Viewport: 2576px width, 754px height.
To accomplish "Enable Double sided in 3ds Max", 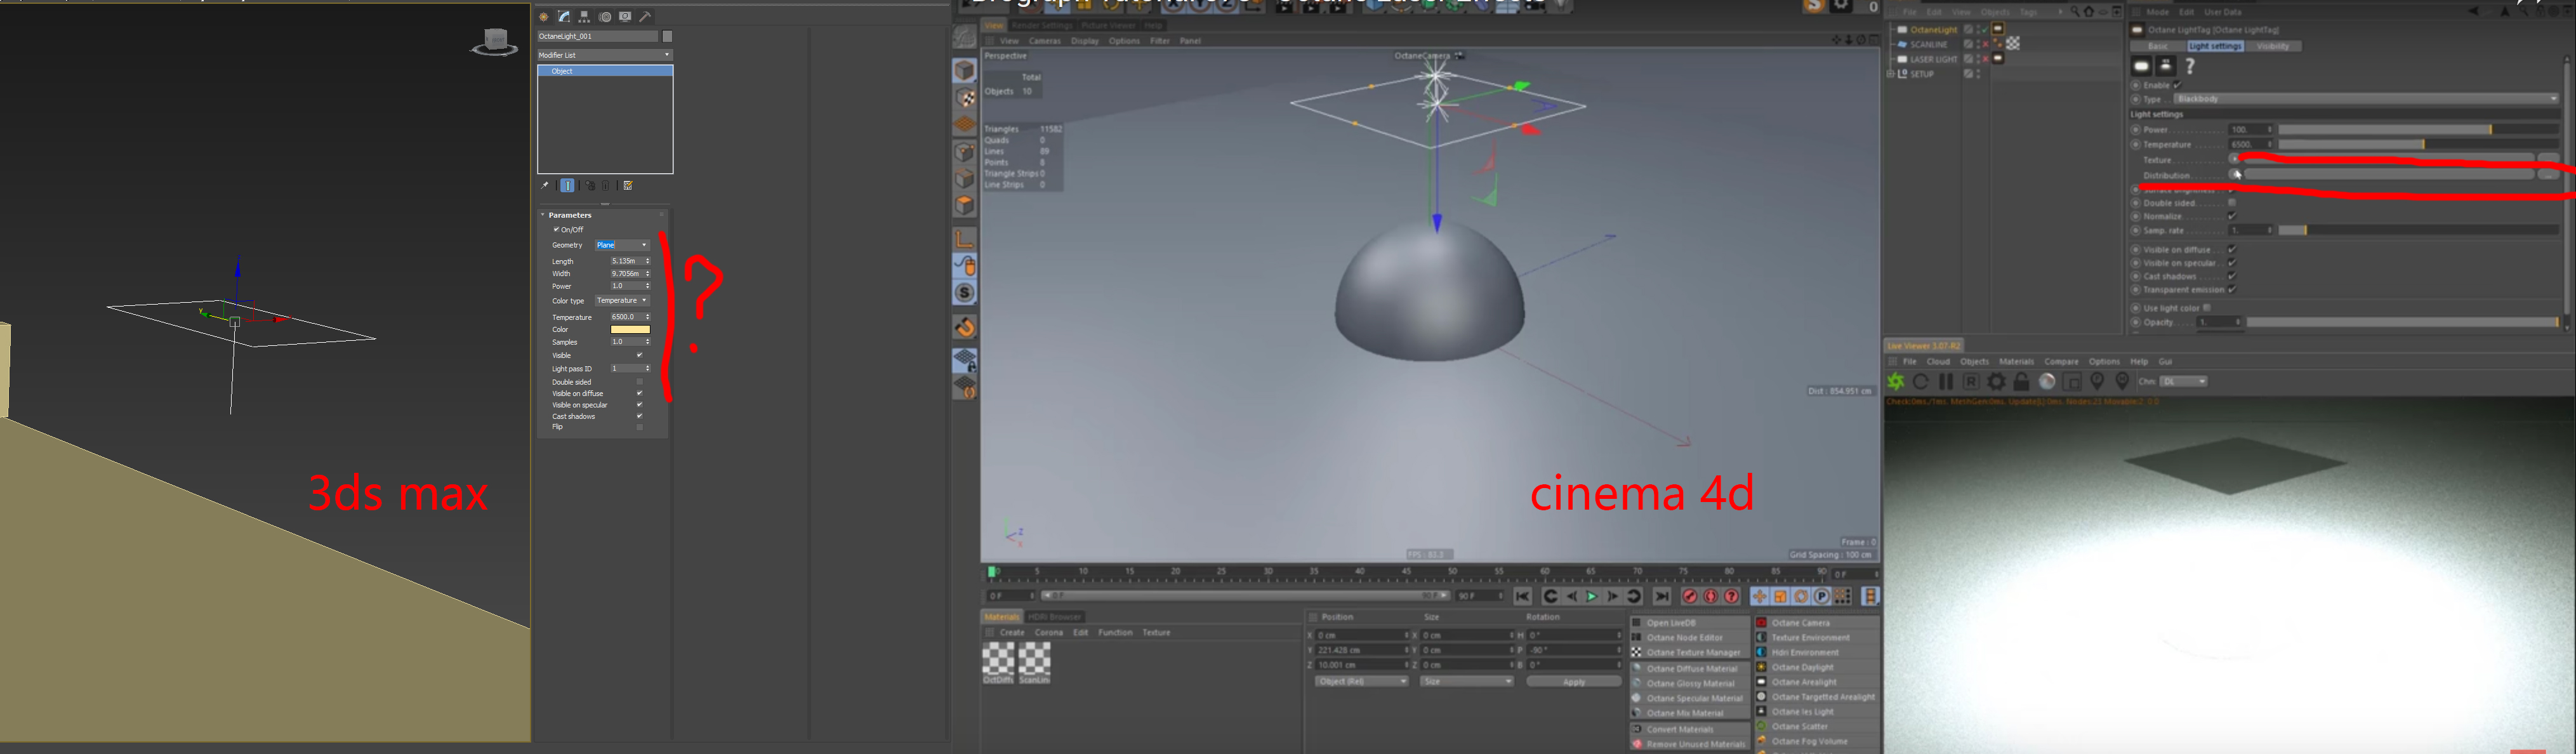I will (x=640, y=382).
